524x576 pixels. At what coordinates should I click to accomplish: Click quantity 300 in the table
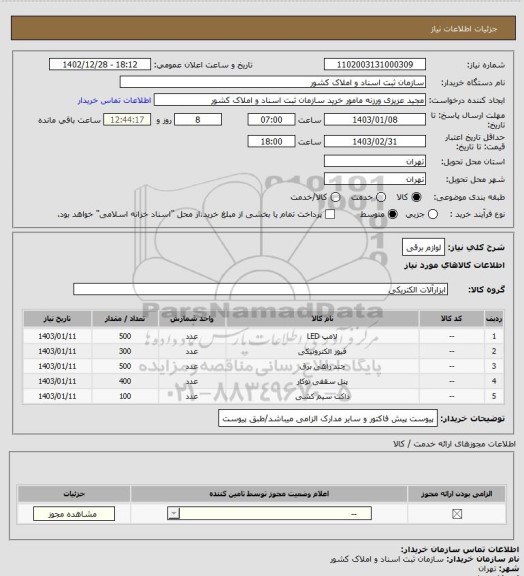[x=125, y=351]
